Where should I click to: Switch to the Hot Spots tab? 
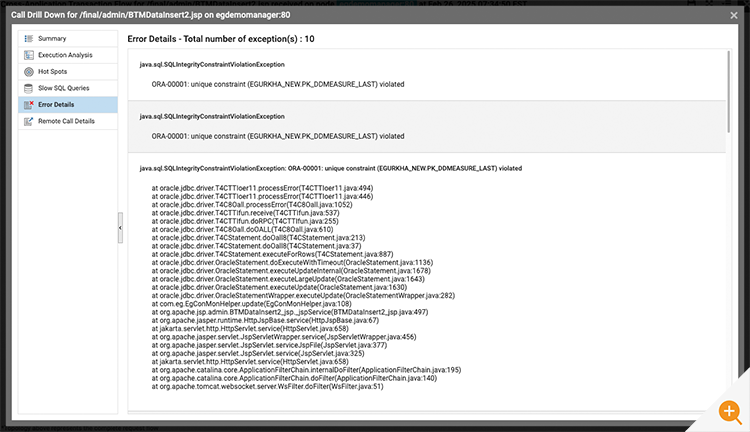[68, 72]
